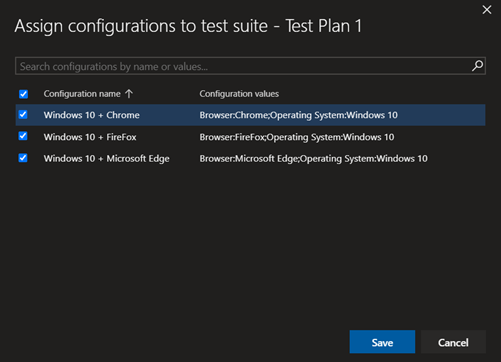Image resolution: width=501 pixels, height=362 pixels.
Task: Click the Browser:Chrome configuration values text
Action: 298,115
